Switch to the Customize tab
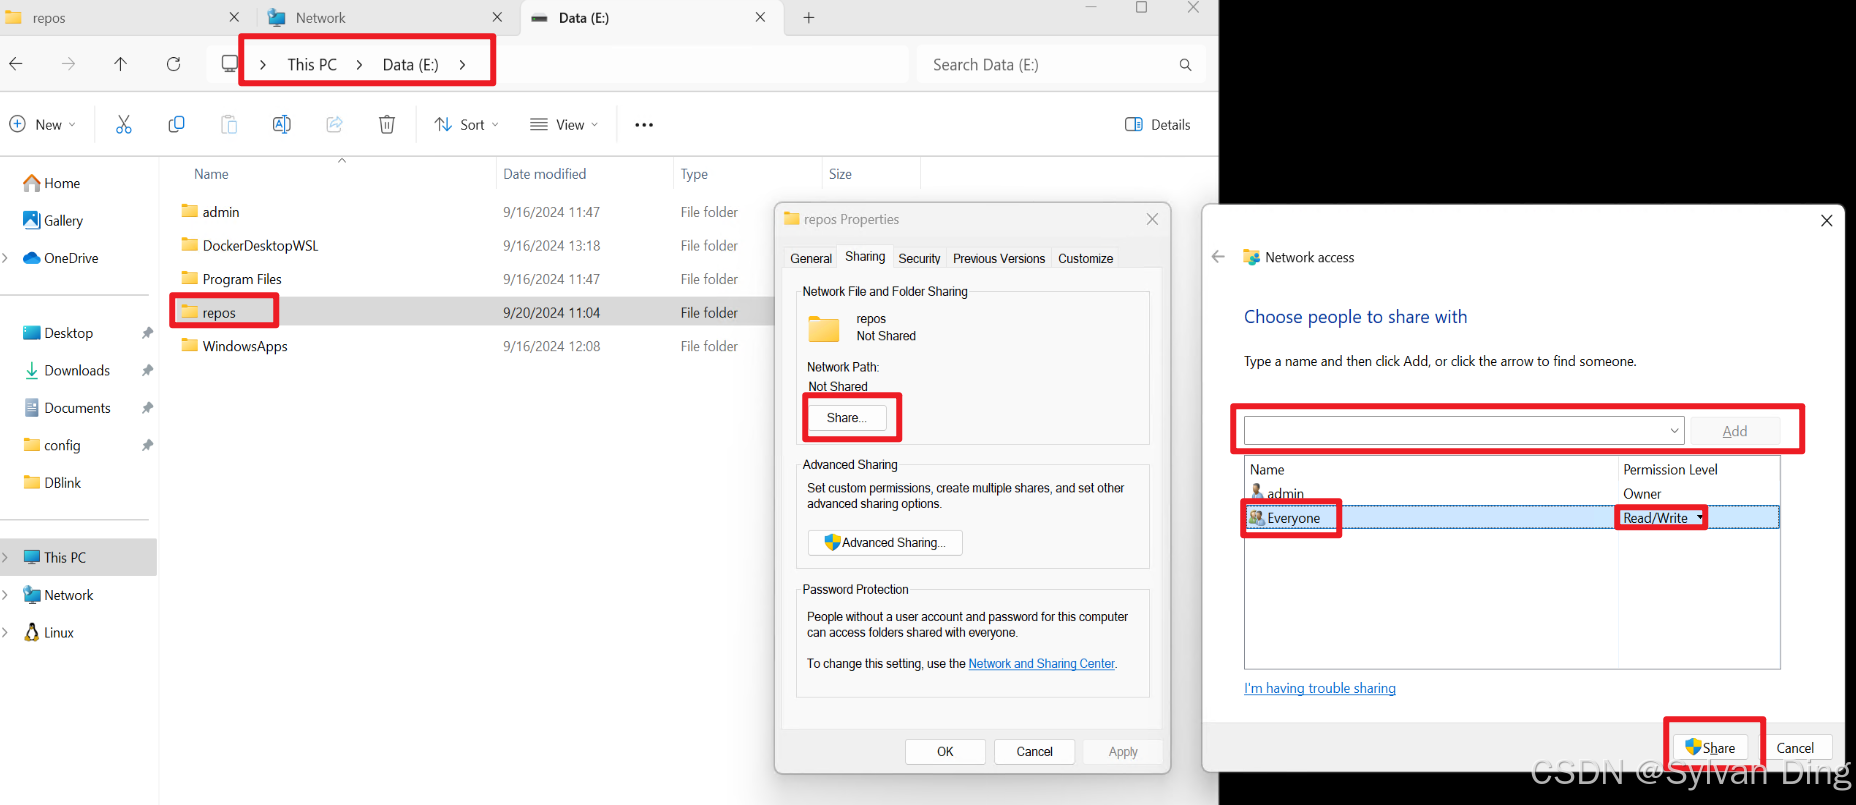Screen dimensions: 1856x805 click(x=1086, y=258)
